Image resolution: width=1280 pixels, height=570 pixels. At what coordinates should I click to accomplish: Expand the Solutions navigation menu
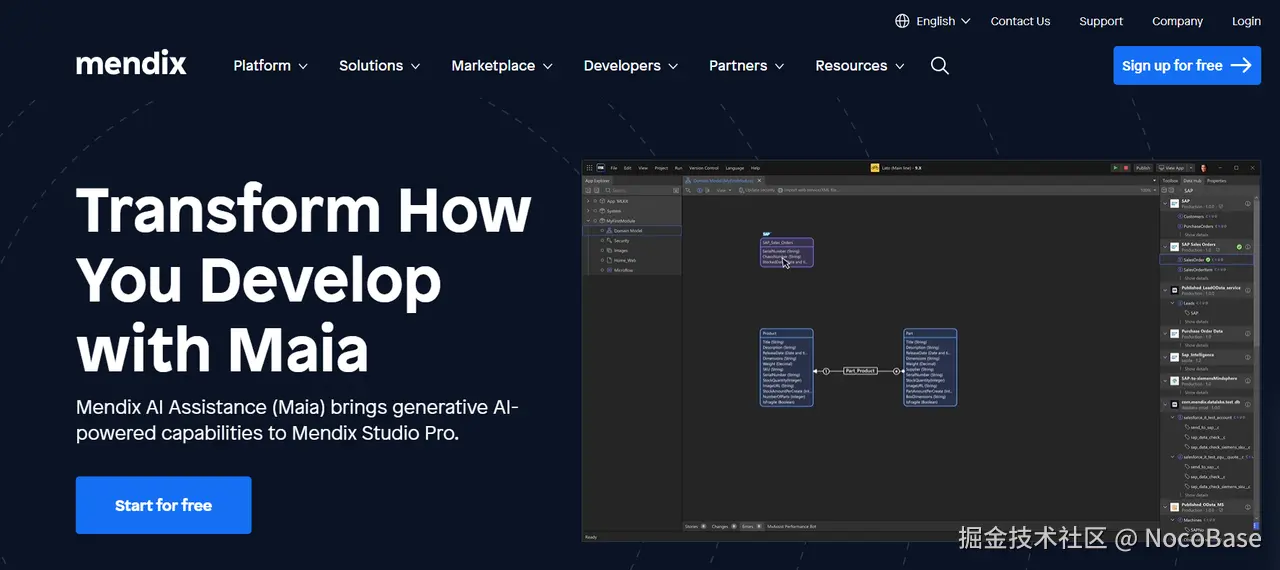[379, 66]
